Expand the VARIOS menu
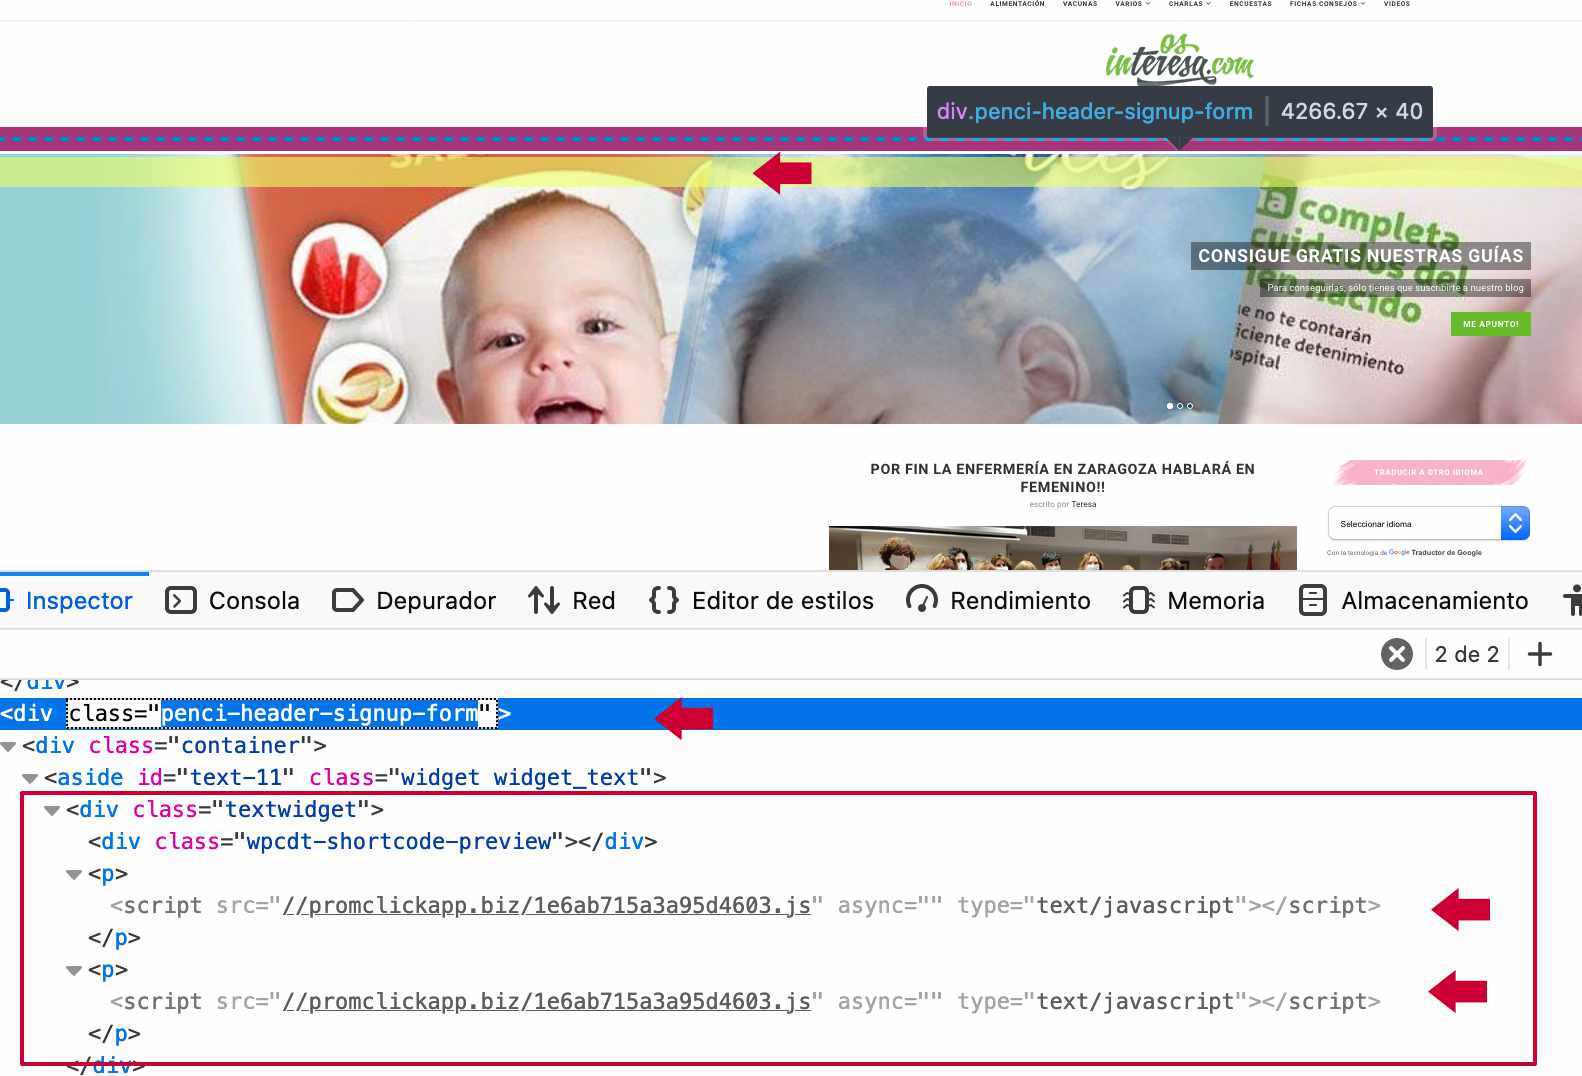 1132,4
